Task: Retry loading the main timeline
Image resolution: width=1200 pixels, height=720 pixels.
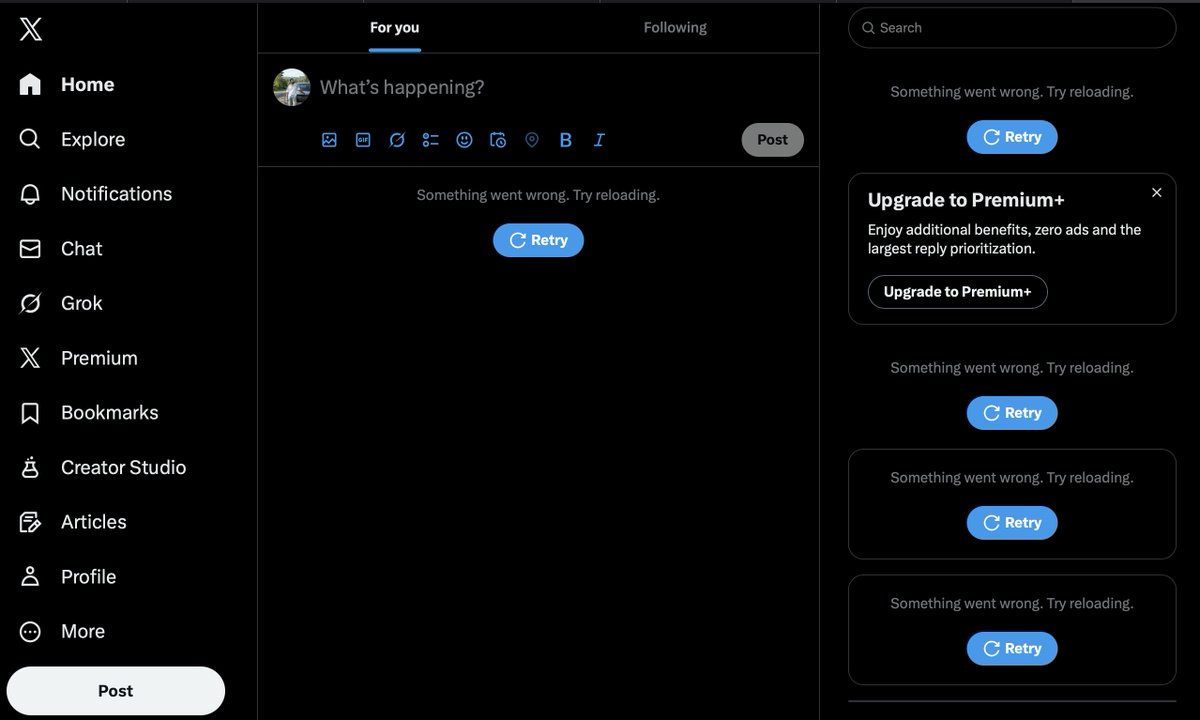Action: [x=538, y=240]
